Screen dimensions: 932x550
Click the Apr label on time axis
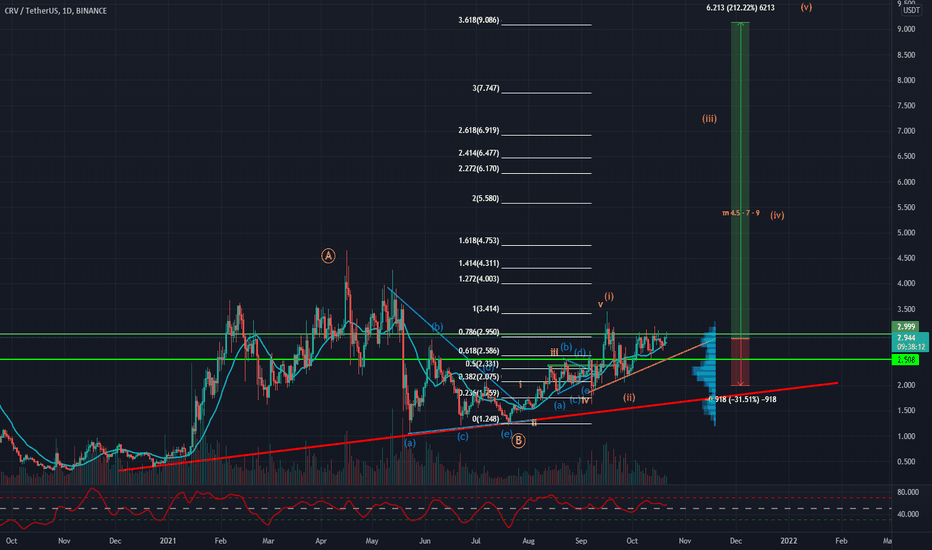(x=321, y=541)
